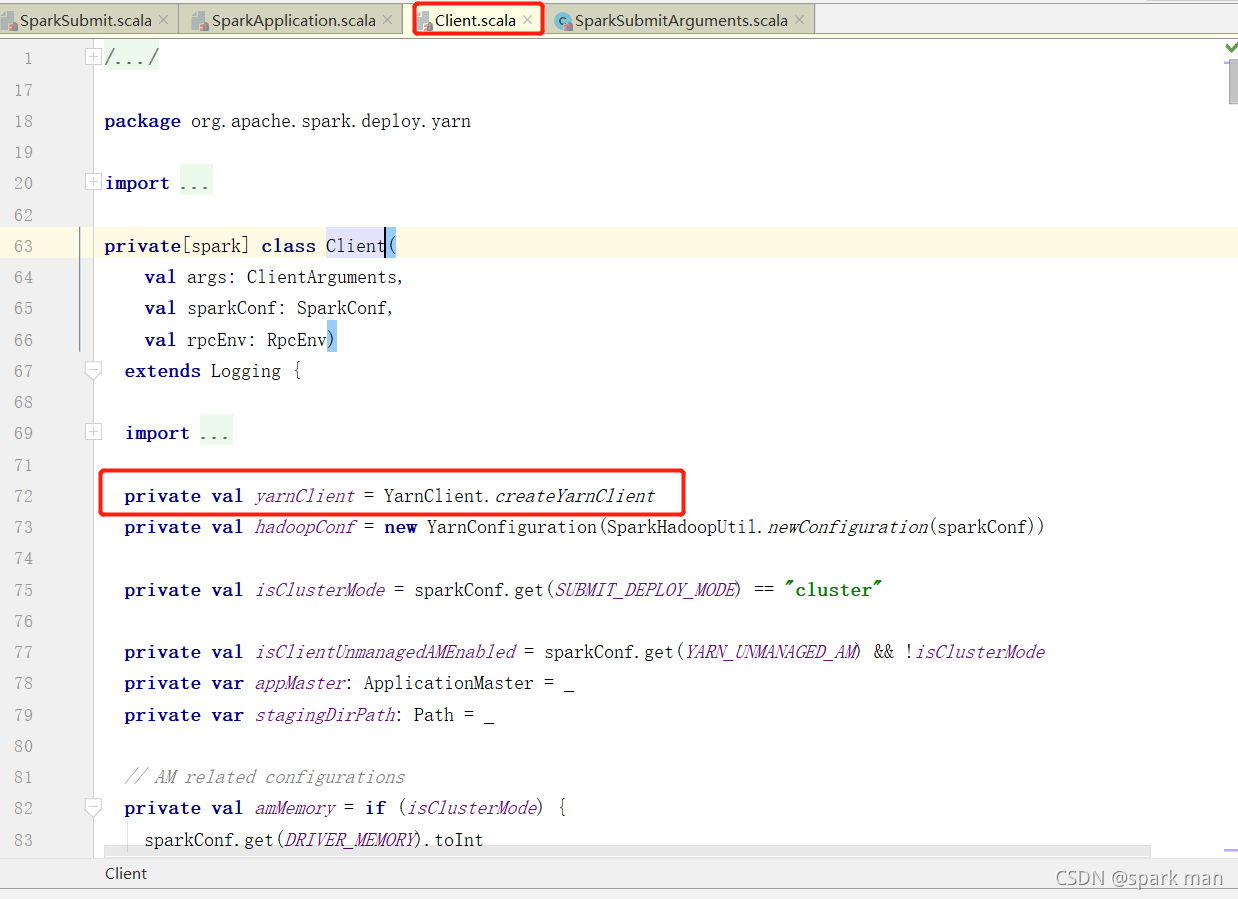Click line number 72 in the gutter

(23, 496)
